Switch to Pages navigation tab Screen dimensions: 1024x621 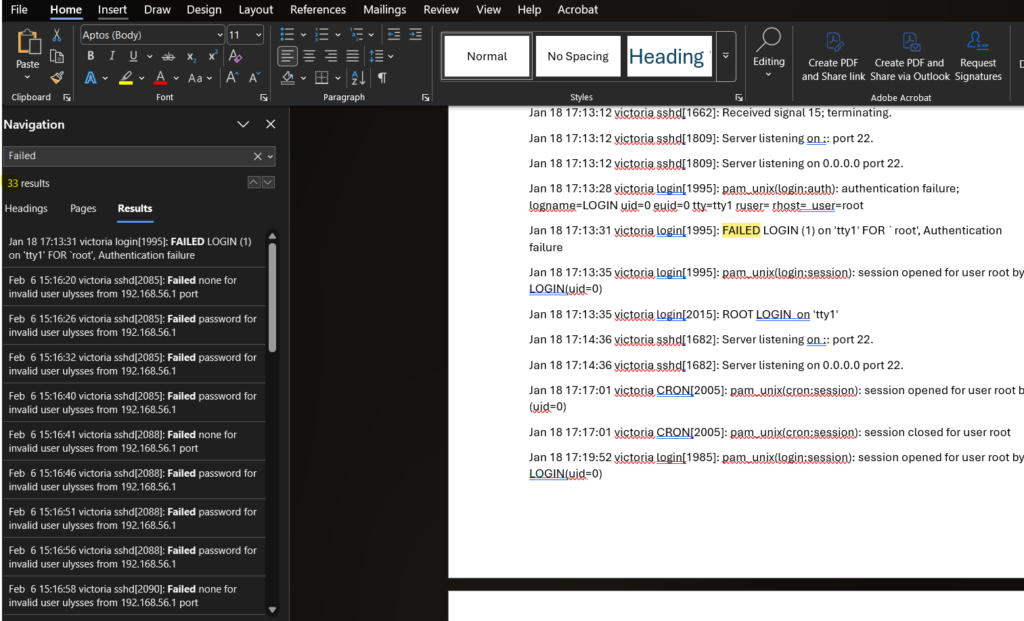[x=83, y=208]
